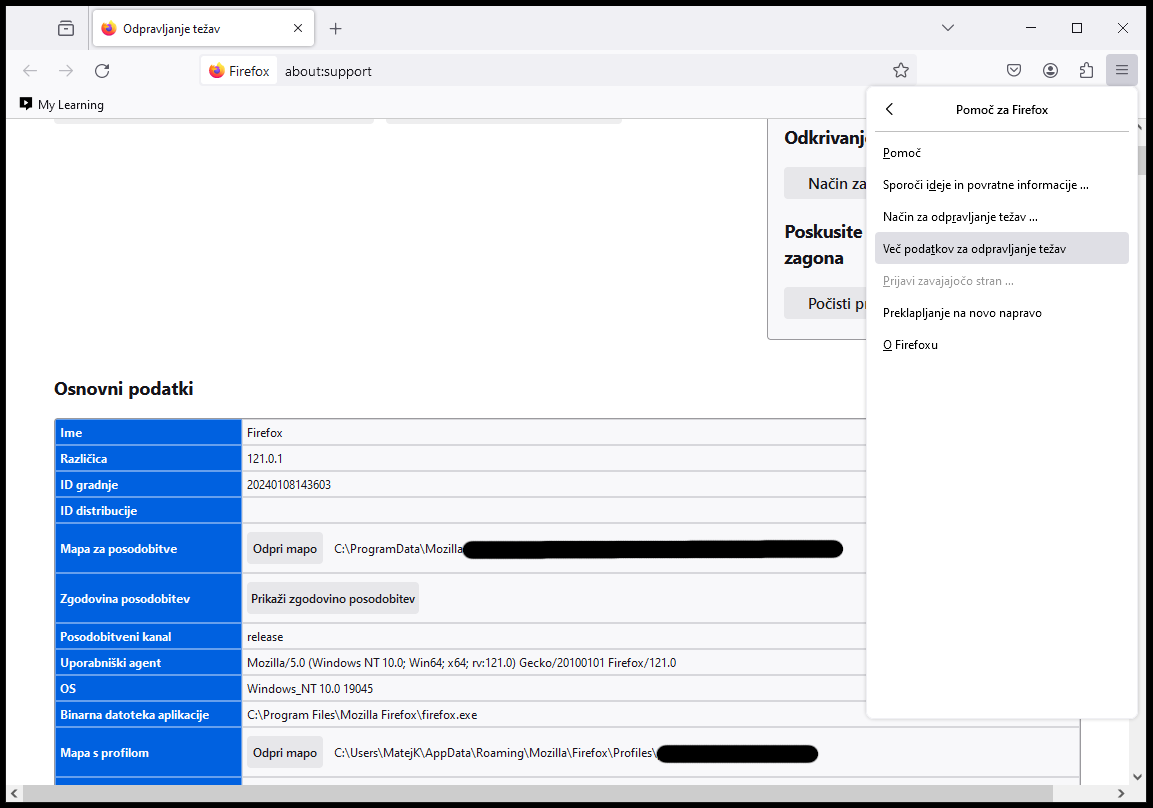Open Več podatkov za odpravljanje težav
The image size is (1153, 808).
1002,249
